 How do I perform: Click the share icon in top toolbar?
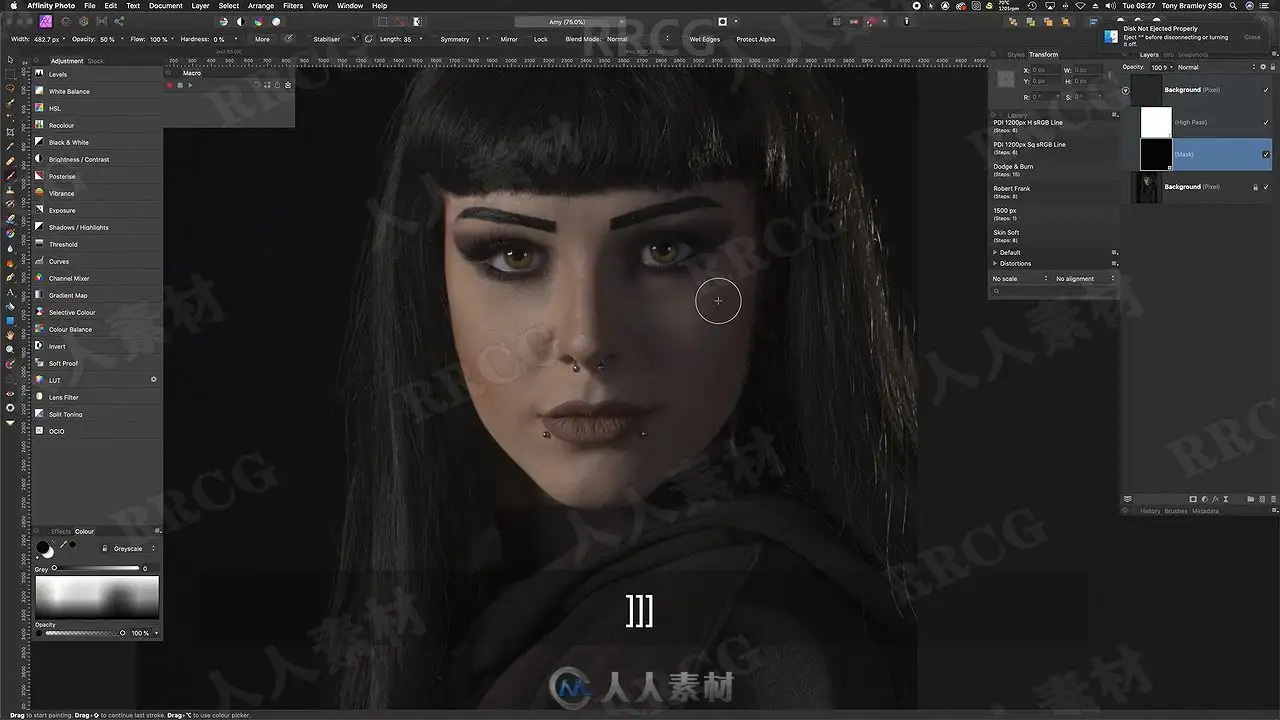[119, 21]
